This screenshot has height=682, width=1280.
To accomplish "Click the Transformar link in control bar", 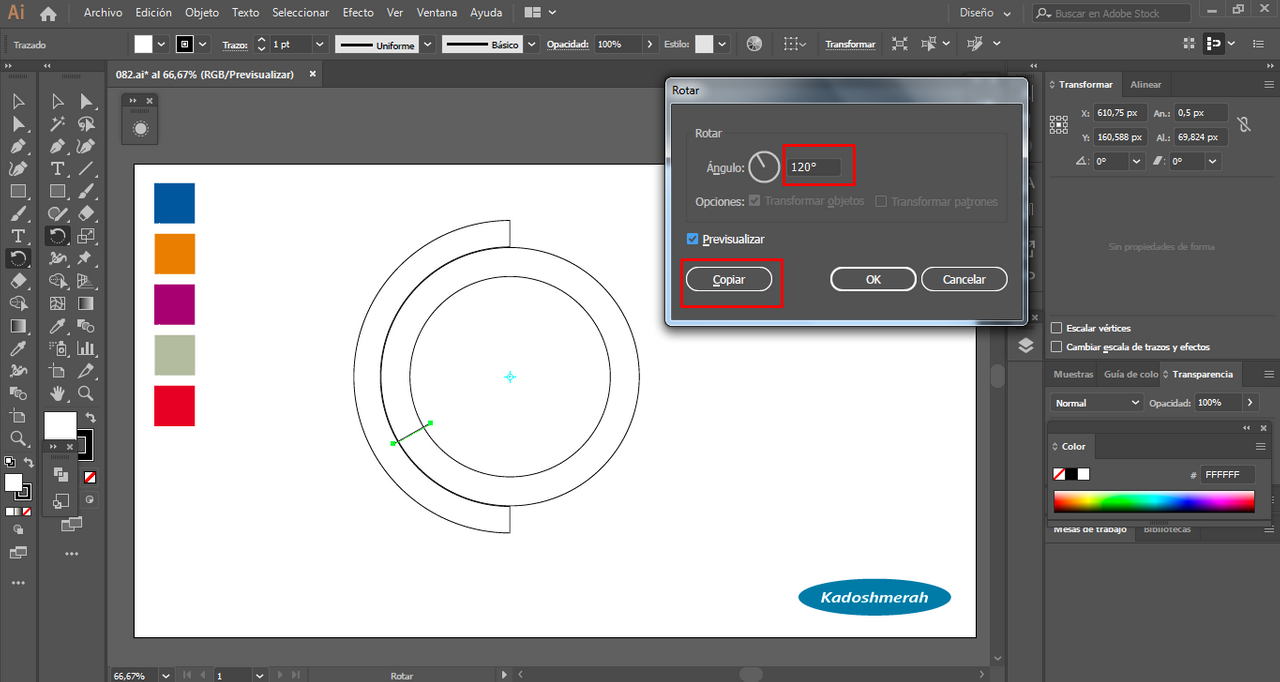I will click(850, 44).
